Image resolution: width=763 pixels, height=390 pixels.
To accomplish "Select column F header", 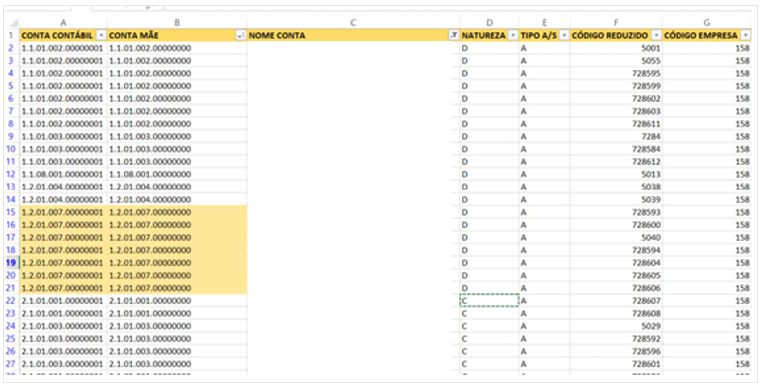I will 616,23.
